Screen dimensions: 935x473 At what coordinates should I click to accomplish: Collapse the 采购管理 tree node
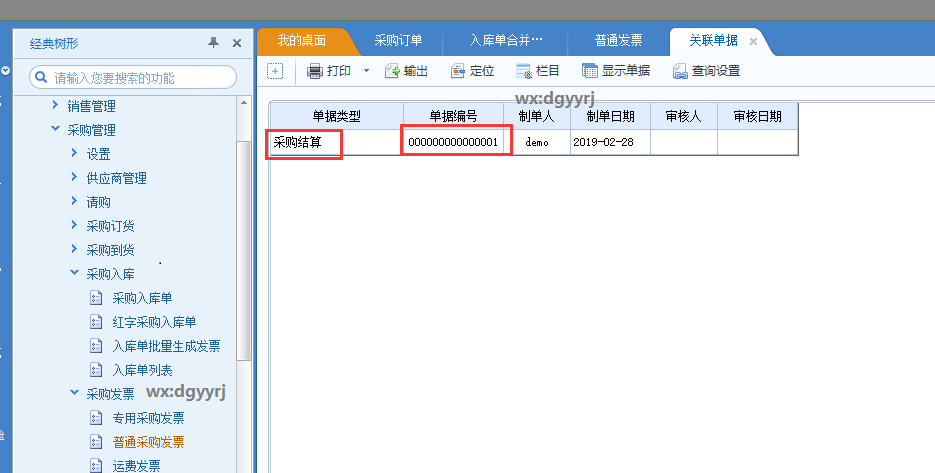click(x=55, y=129)
